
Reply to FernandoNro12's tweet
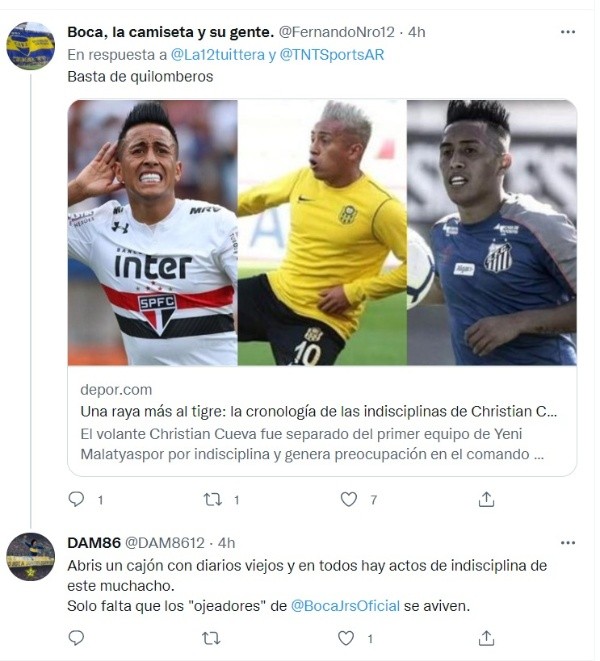pyautogui.click(x=76, y=499)
